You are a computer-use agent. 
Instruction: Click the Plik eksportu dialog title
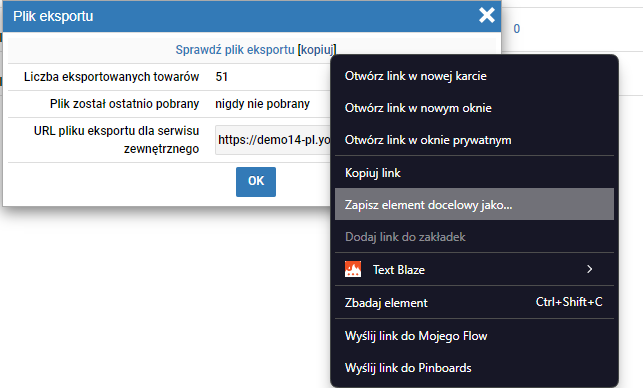click(x=53, y=16)
